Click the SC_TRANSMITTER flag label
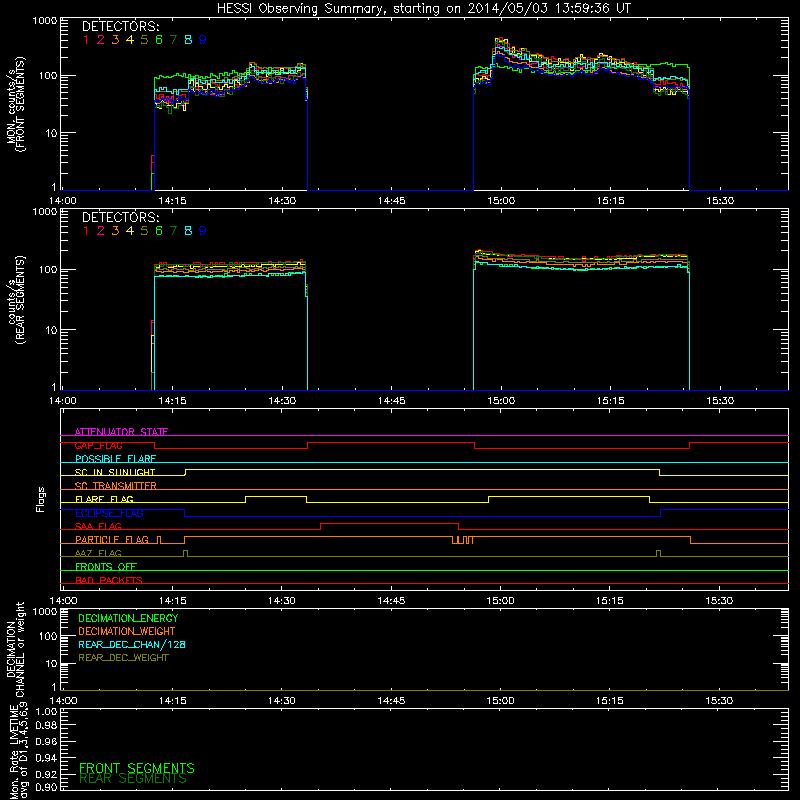The width and height of the screenshot is (800, 800). coord(116,486)
